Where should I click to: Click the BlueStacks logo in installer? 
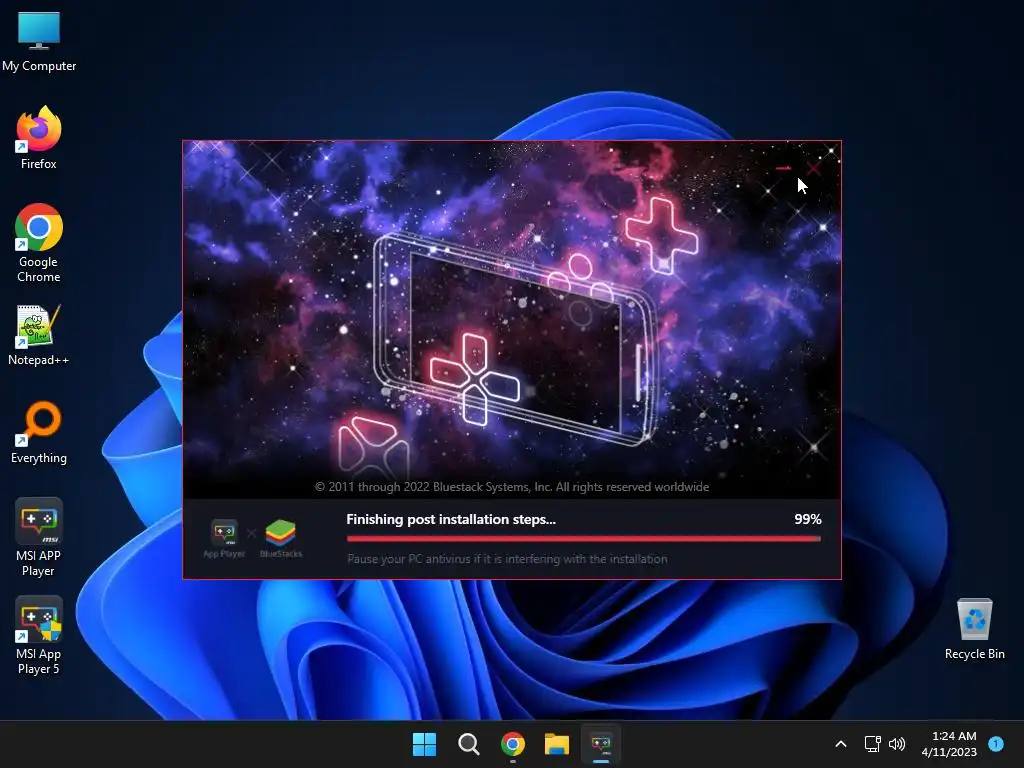pos(281,539)
